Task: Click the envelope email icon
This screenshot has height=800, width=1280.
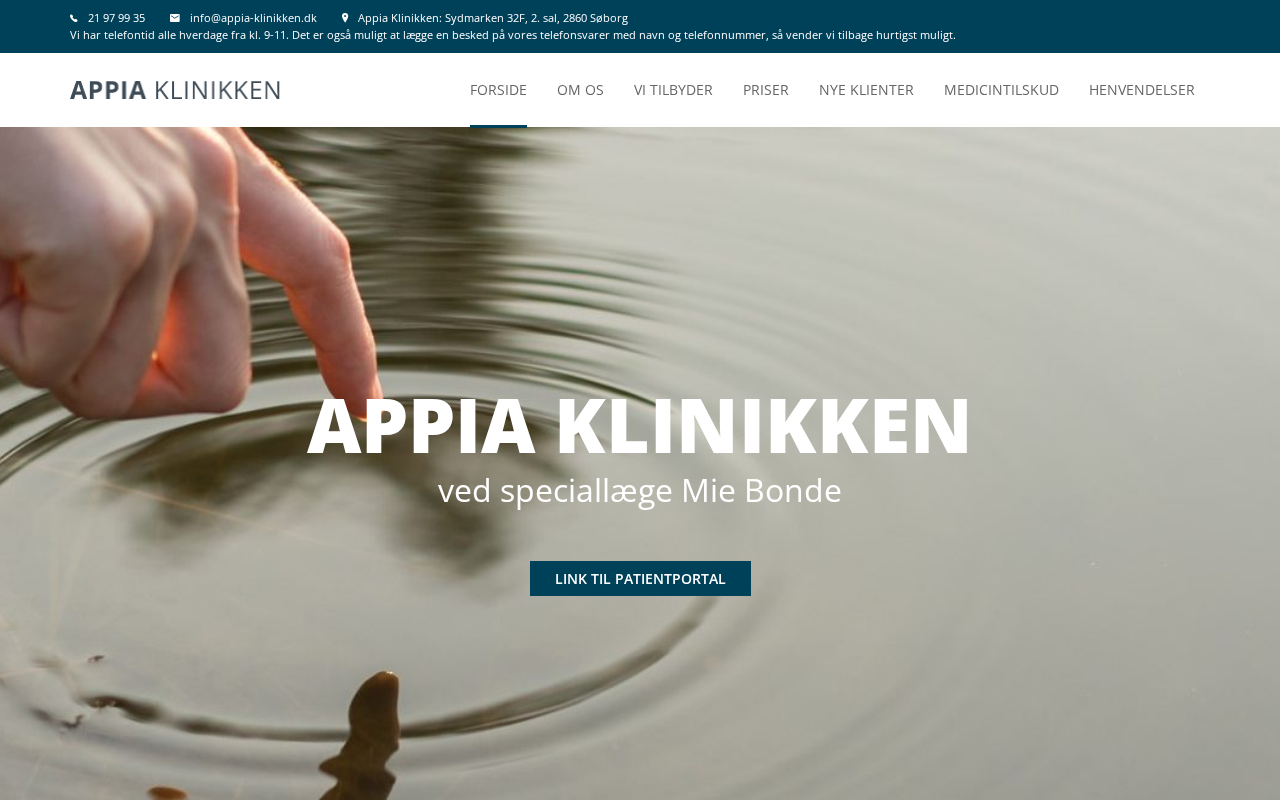Action: pos(175,18)
